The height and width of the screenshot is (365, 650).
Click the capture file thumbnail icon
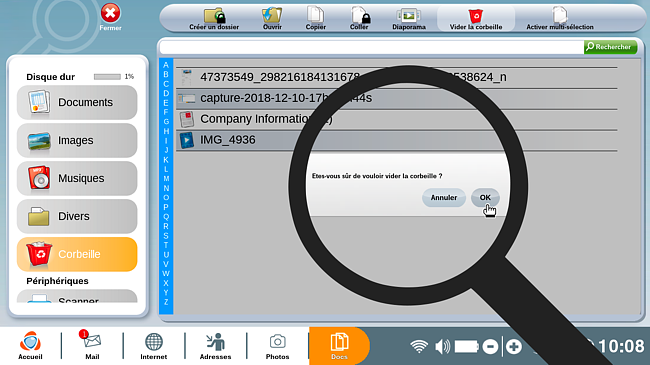click(x=187, y=98)
